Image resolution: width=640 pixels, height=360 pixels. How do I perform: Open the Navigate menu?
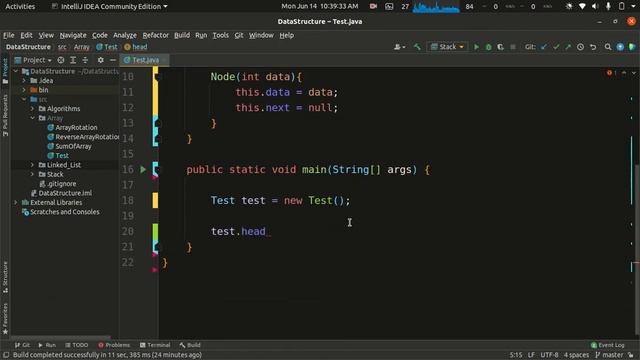73,35
